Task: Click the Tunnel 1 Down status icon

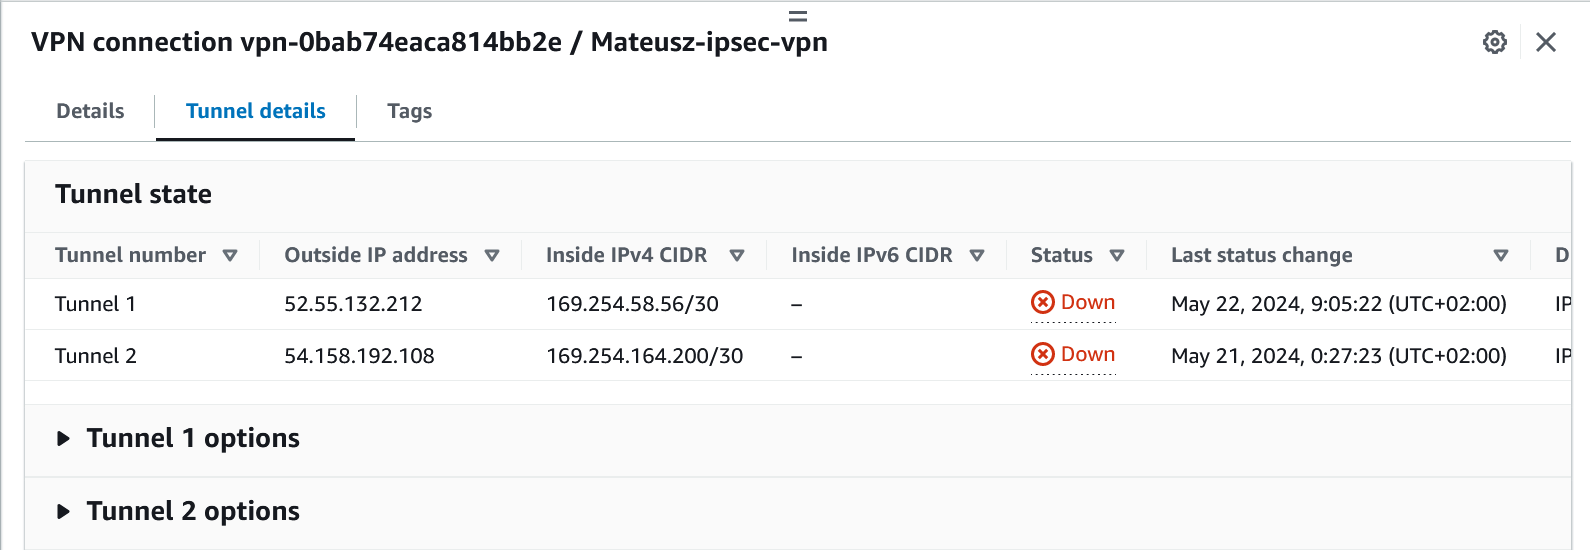Action: [1043, 302]
